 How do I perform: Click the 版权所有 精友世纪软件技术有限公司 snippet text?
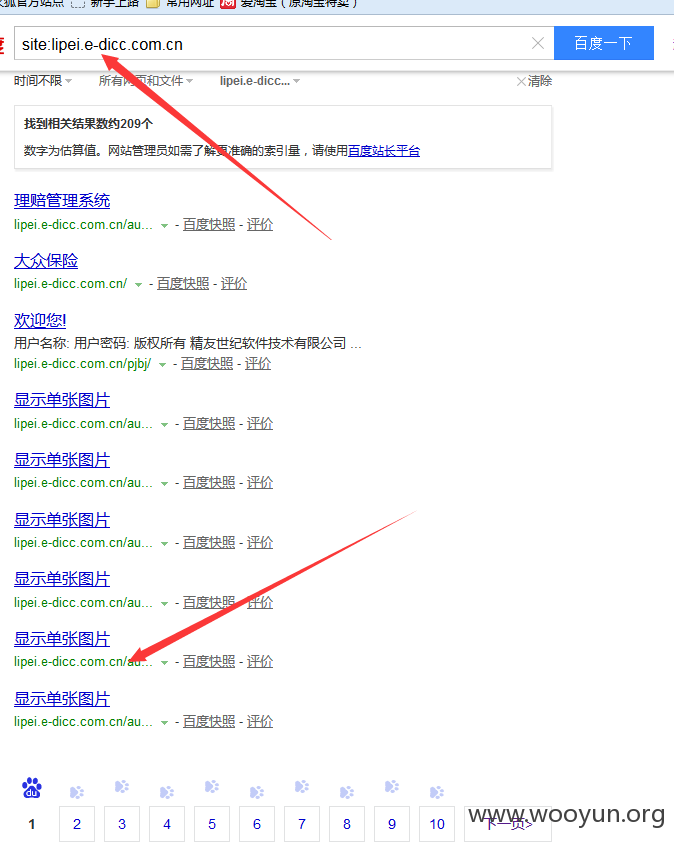point(240,343)
